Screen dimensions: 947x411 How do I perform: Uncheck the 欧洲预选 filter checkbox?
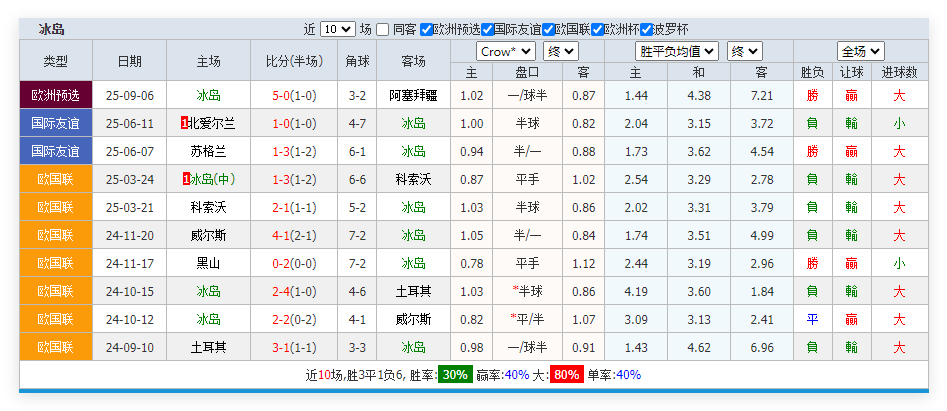[x=427, y=29]
